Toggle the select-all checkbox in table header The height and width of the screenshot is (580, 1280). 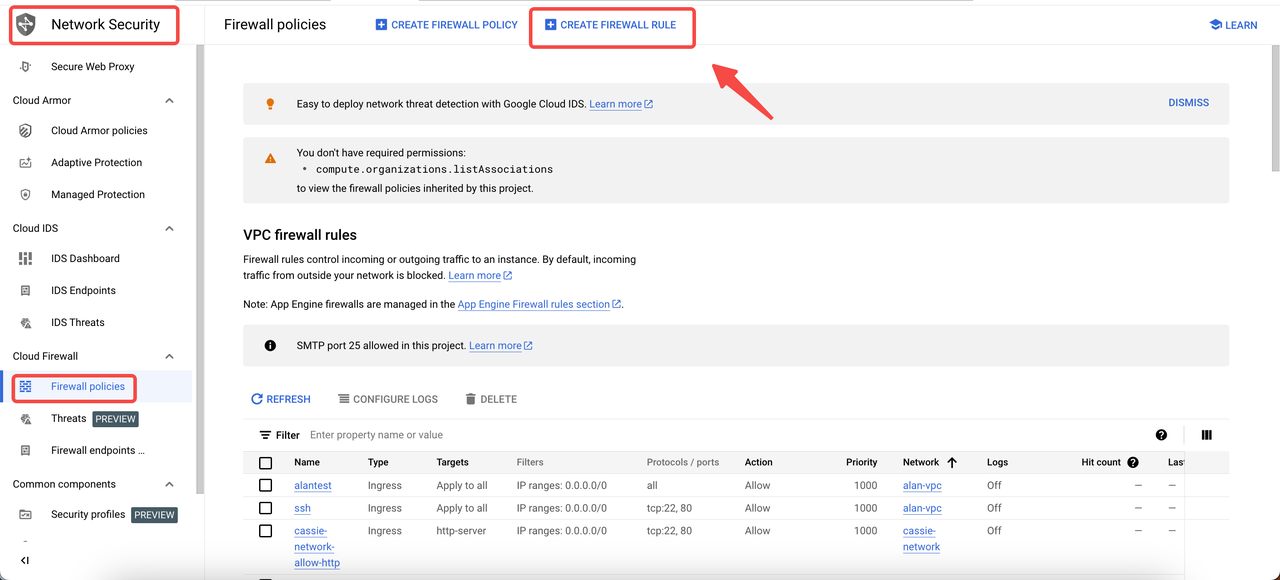tap(265, 463)
